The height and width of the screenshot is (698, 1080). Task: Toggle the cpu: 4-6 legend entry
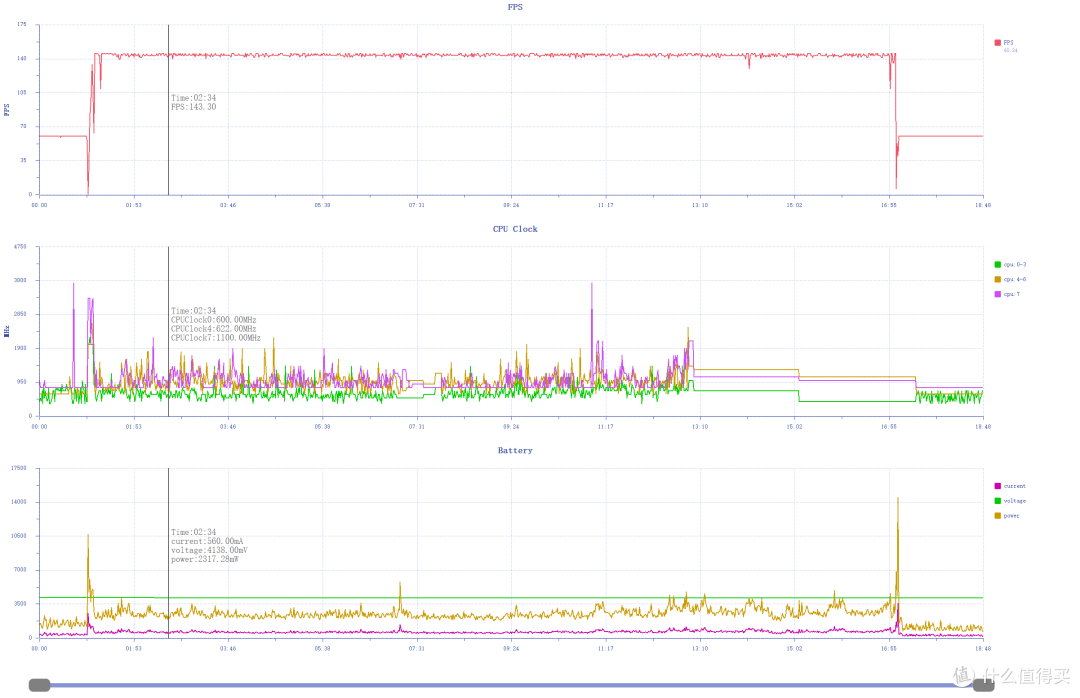(1010, 279)
